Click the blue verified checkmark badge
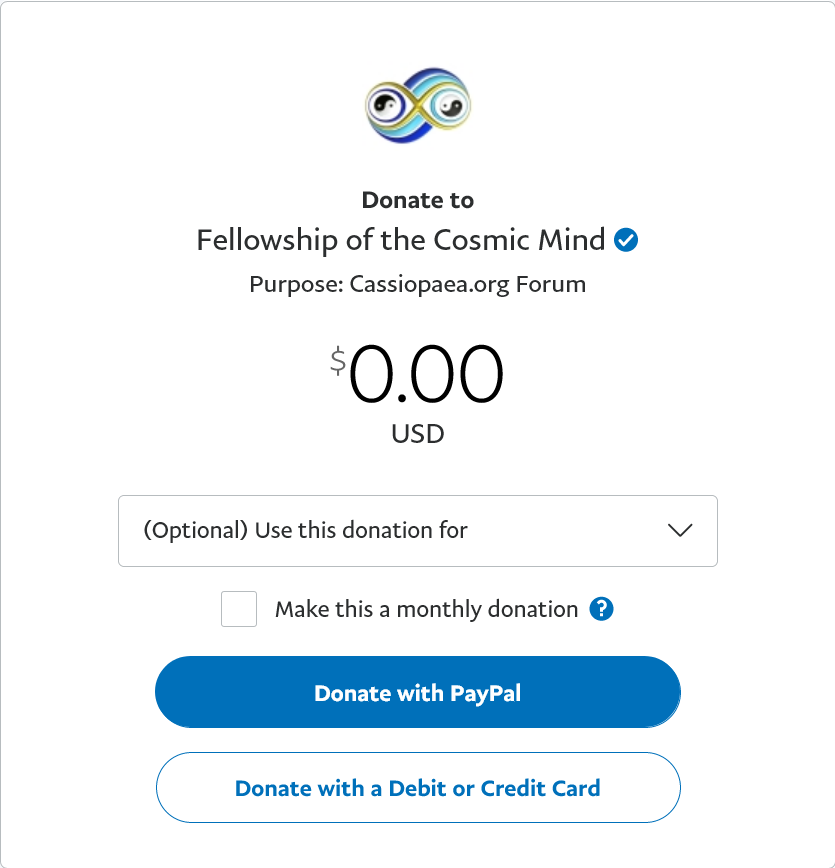 pos(627,241)
